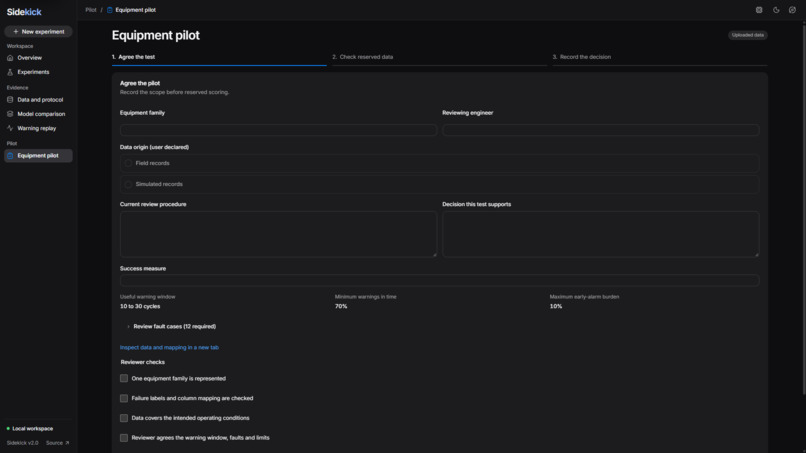Click the Sidekick v2.0 version text
806x453 pixels.
click(x=23, y=443)
